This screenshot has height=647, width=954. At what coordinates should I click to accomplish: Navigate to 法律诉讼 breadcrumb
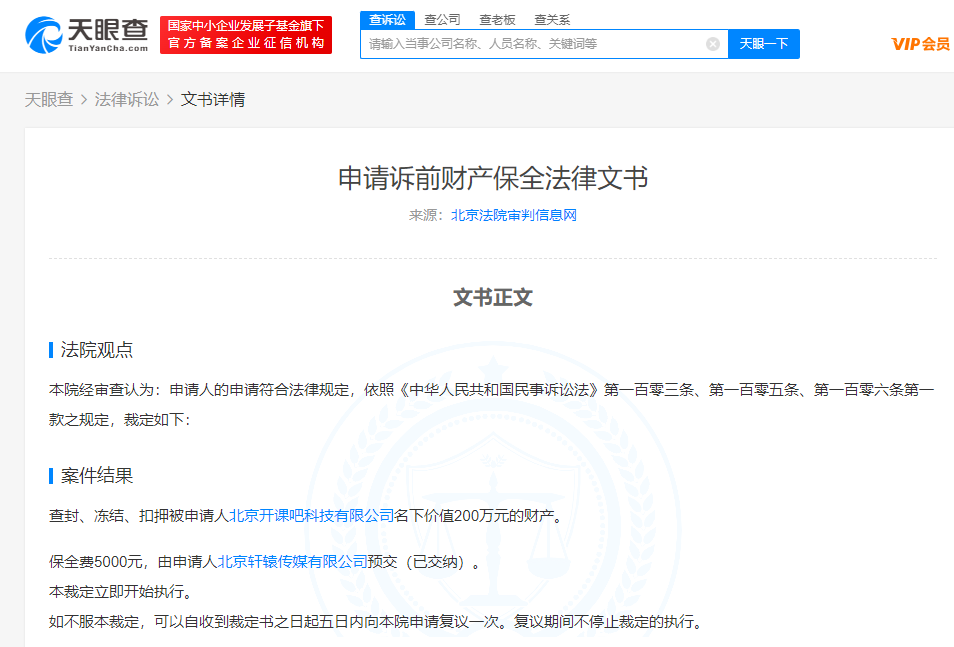point(127,100)
